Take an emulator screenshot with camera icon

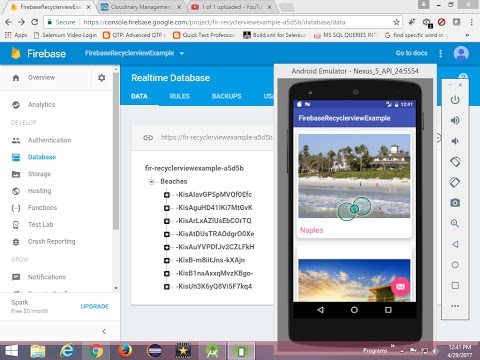point(455,203)
